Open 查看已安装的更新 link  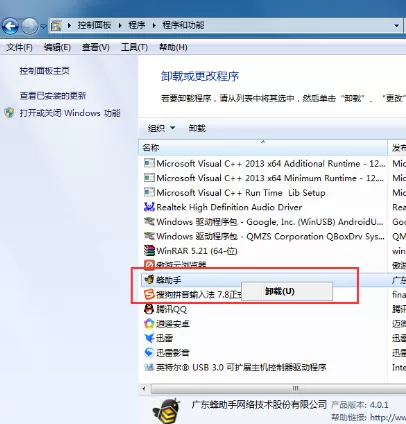(x=53, y=96)
